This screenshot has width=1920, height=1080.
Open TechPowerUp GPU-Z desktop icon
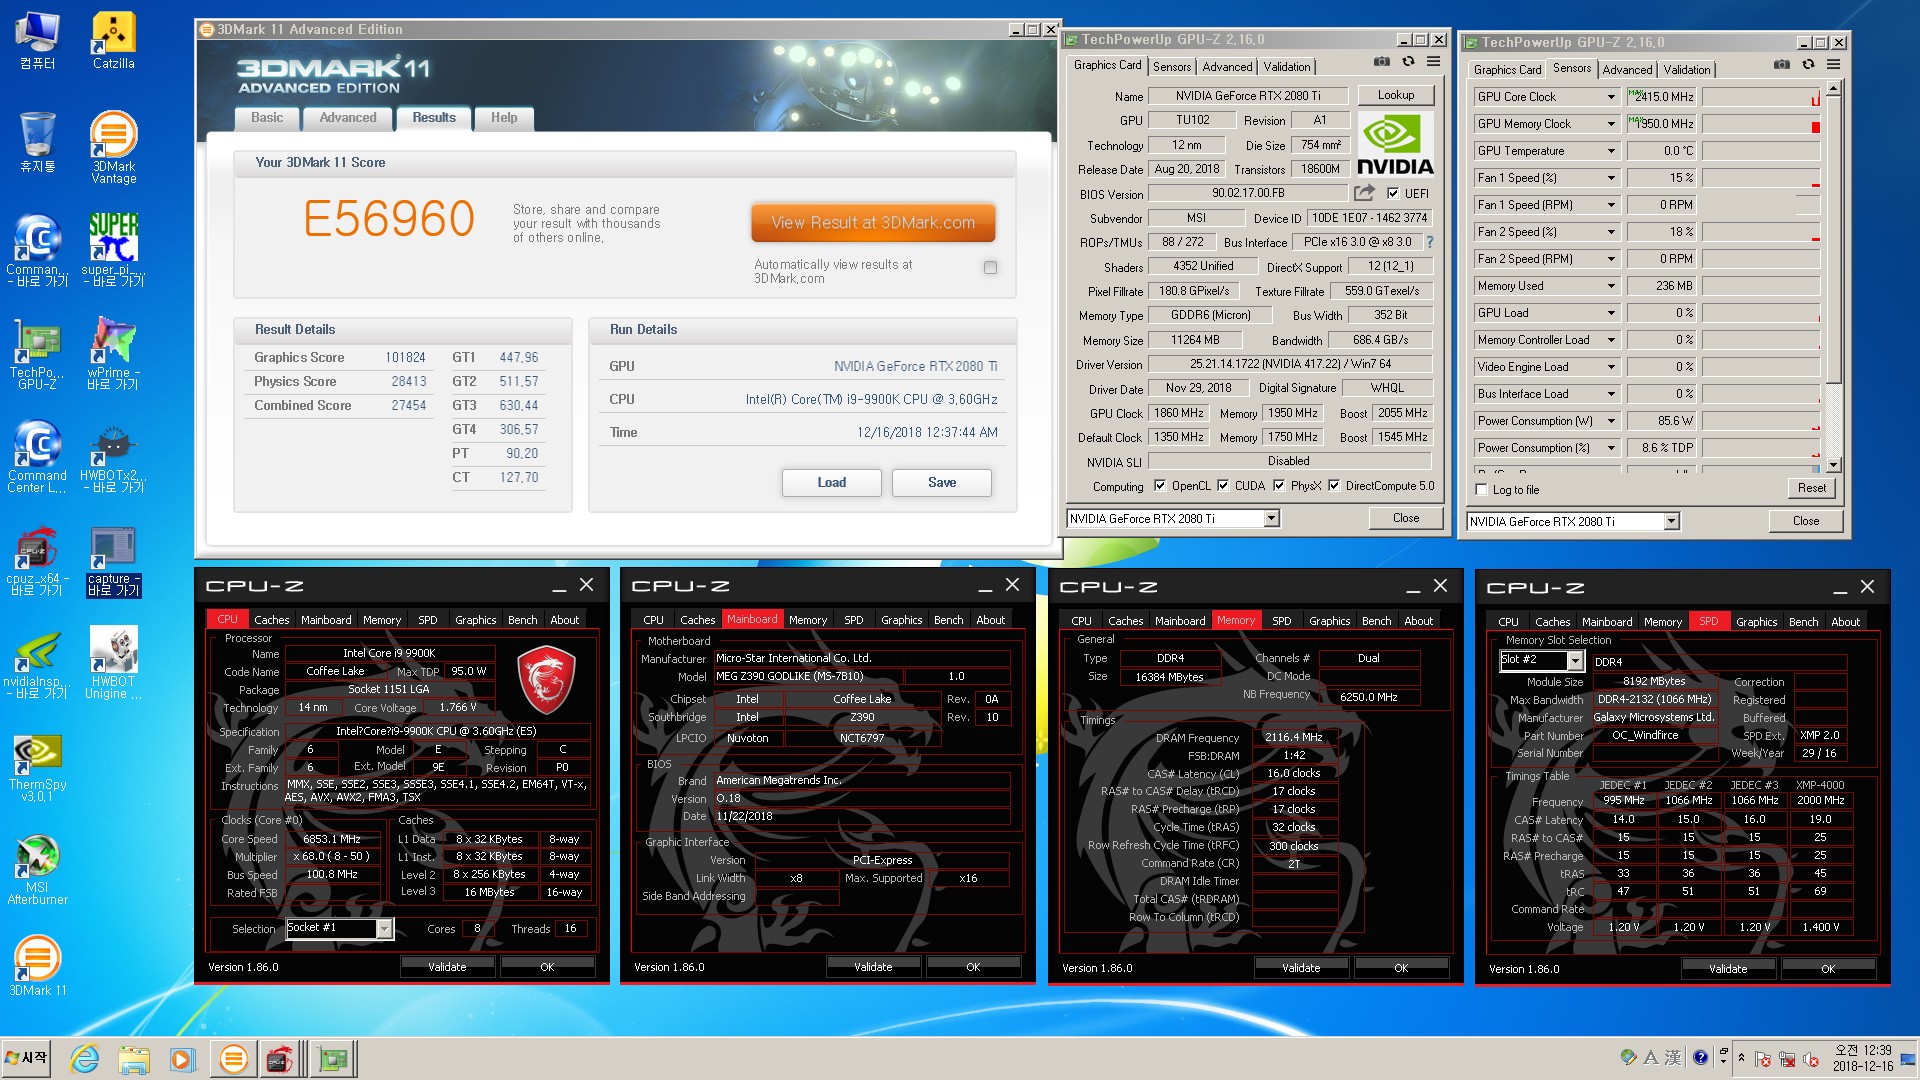click(37, 353)
